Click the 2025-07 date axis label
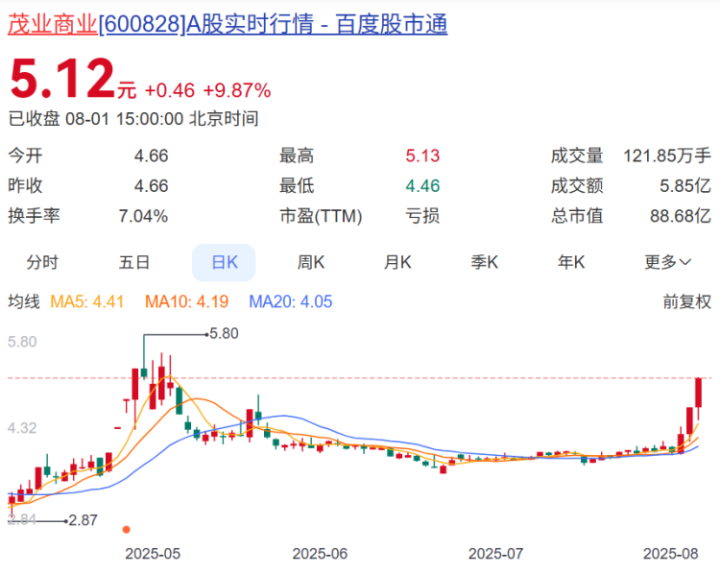720x574 pixels. 495,554
